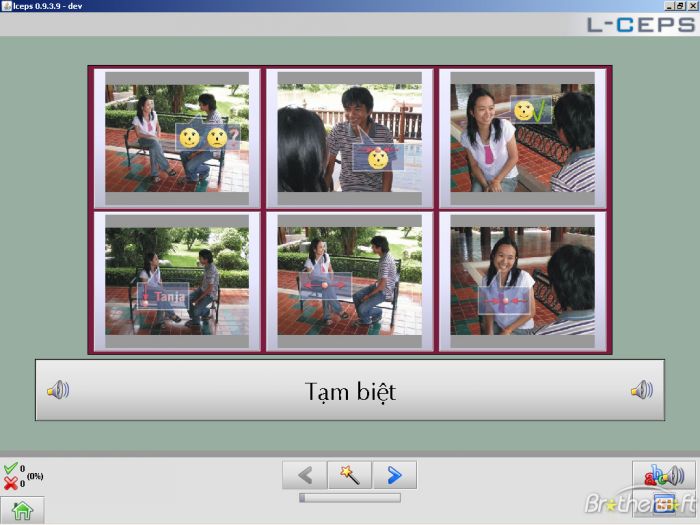Click the magic wand hint button
The image size is (700, 525).
350,475
